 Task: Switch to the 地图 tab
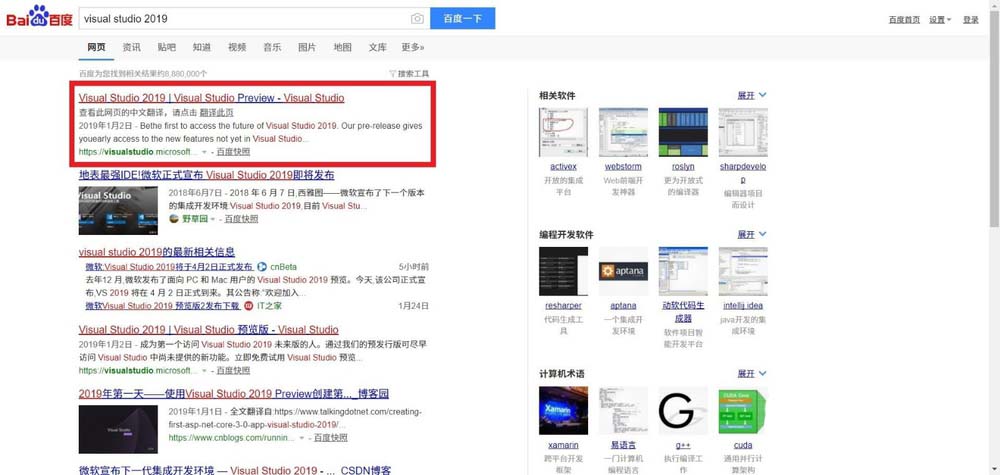pos(342,47)
